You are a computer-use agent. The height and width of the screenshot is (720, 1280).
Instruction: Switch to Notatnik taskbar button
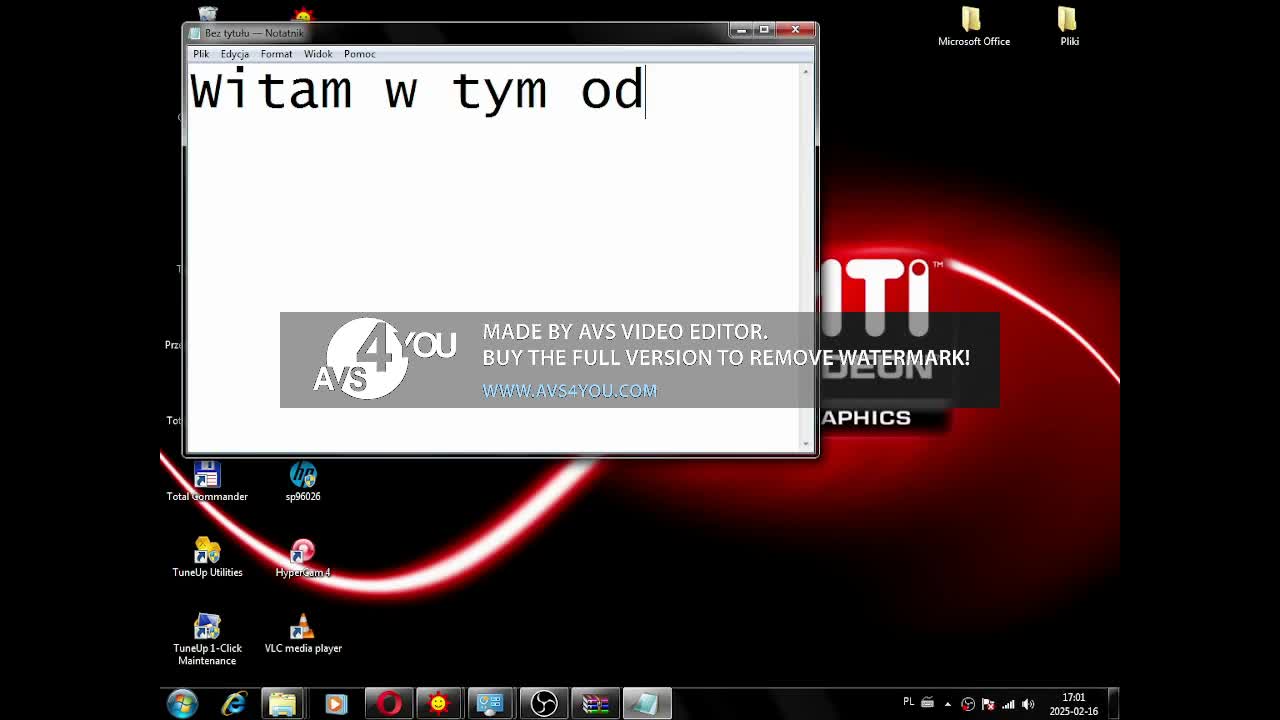(646, 704)
